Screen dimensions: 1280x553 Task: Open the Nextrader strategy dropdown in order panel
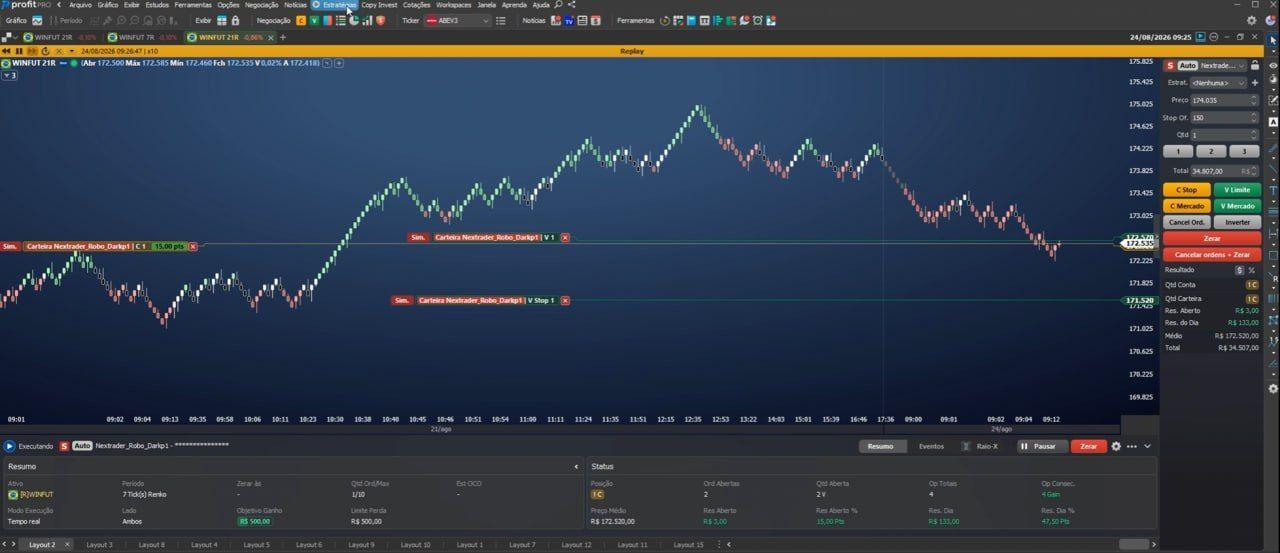click(1223, 65)
